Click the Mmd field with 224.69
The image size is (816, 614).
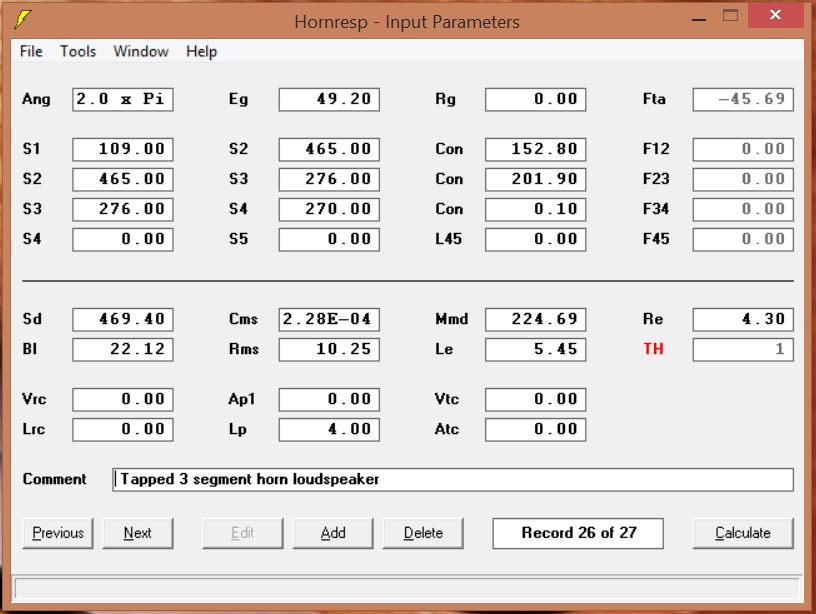(536, 319)
